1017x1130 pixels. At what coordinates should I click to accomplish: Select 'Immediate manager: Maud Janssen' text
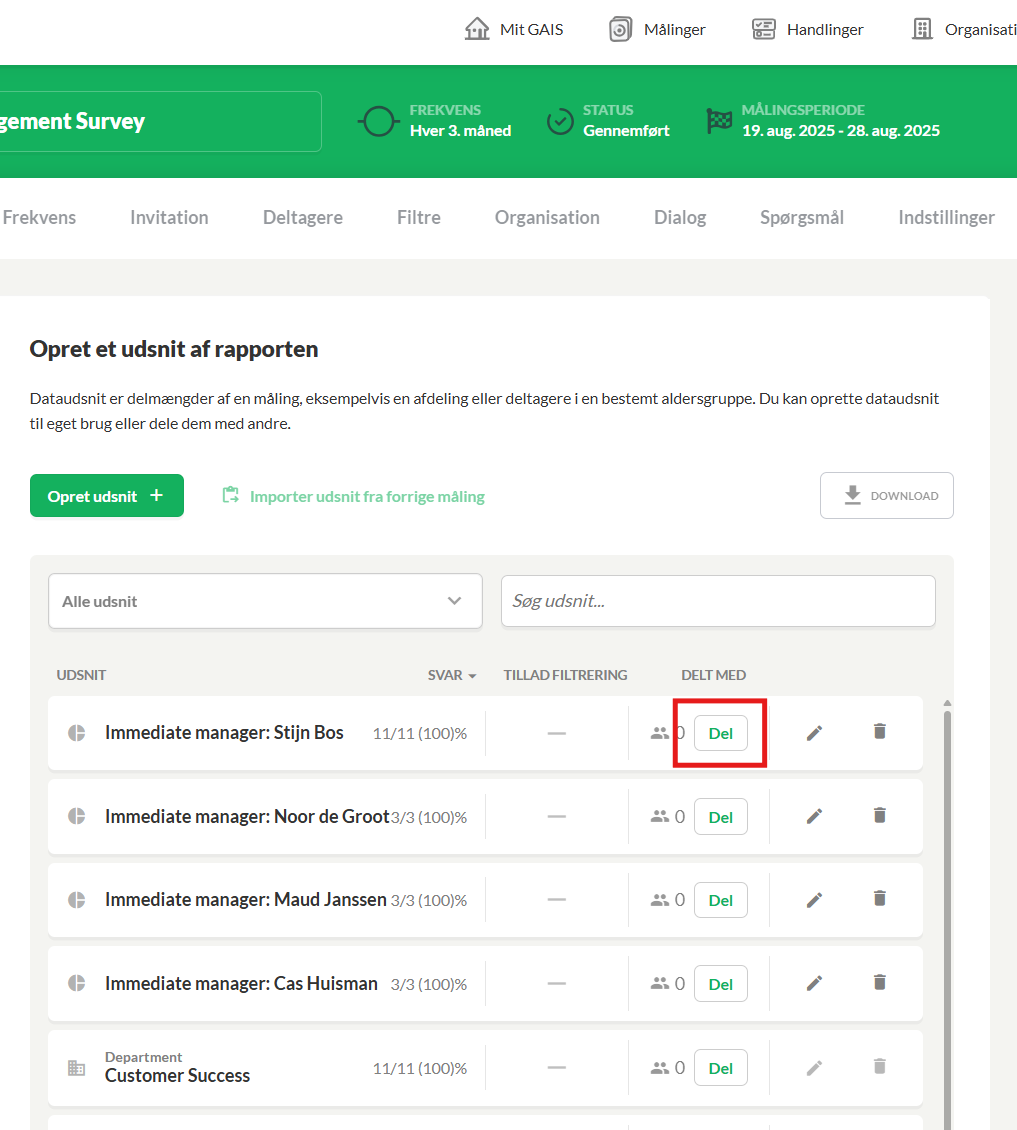(246, 900)
